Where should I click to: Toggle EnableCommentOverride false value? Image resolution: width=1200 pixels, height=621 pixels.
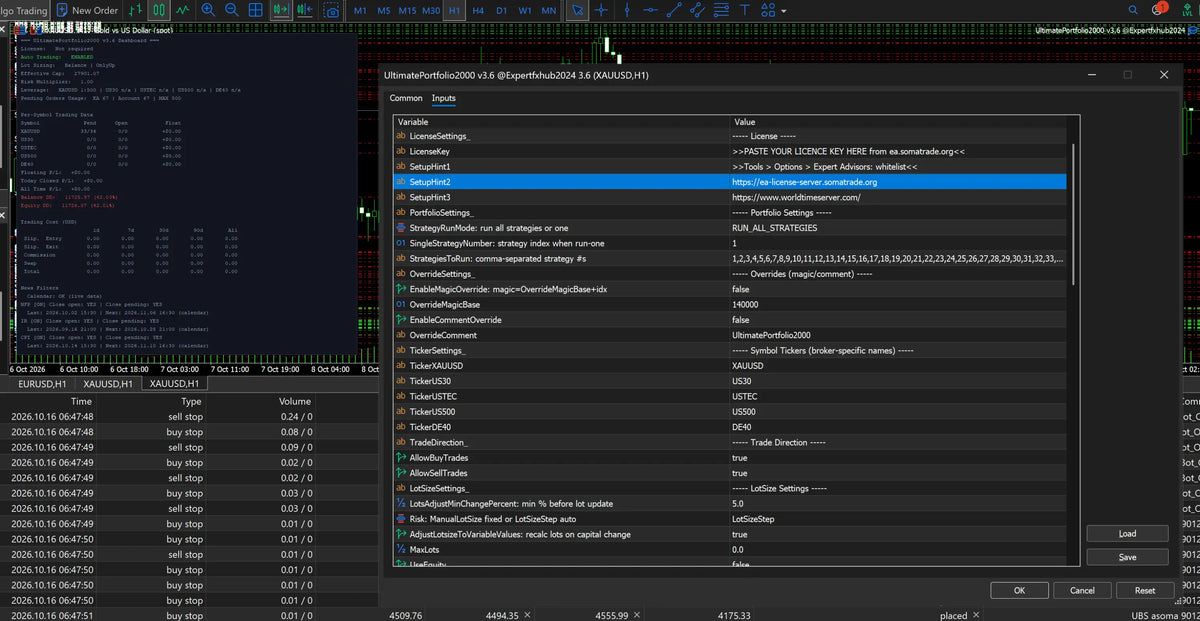898,320
